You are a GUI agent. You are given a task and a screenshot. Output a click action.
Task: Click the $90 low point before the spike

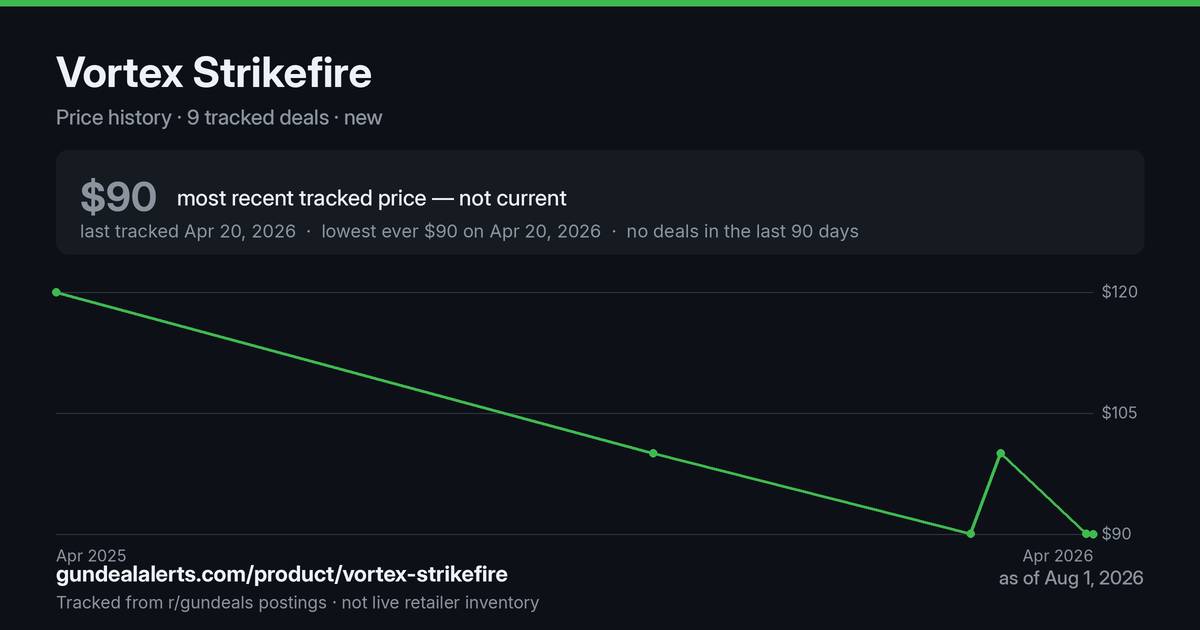tap(971, 534)
